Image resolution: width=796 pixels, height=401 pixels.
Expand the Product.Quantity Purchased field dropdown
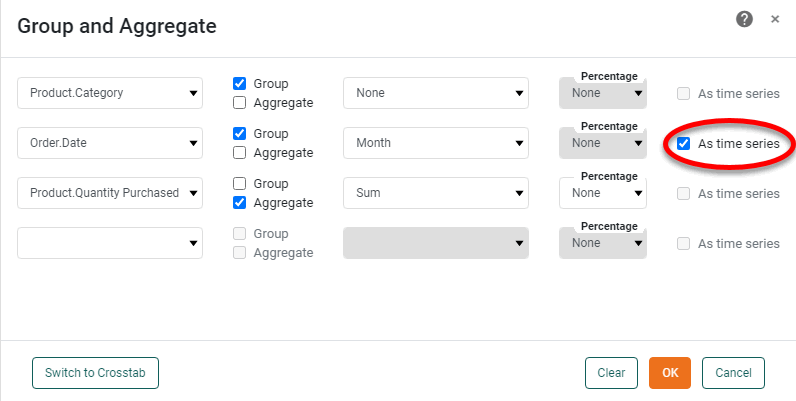click(110, 193)
